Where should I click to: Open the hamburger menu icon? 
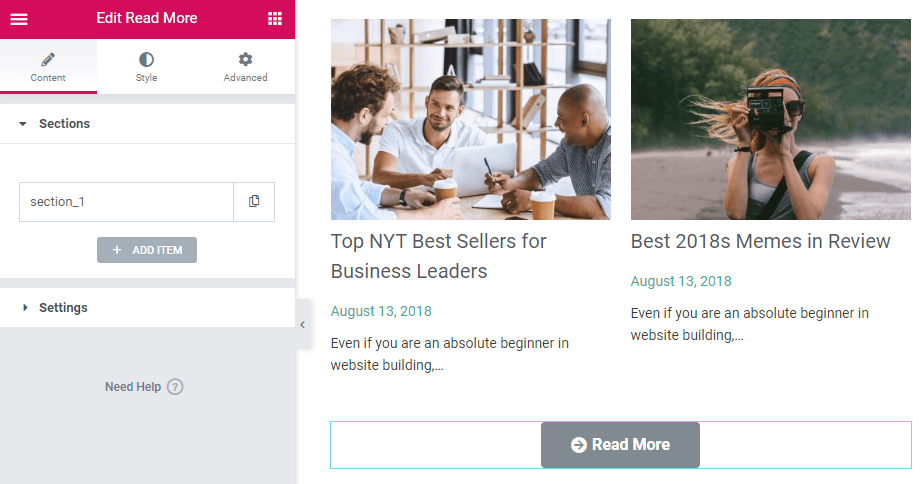[19, 19]
